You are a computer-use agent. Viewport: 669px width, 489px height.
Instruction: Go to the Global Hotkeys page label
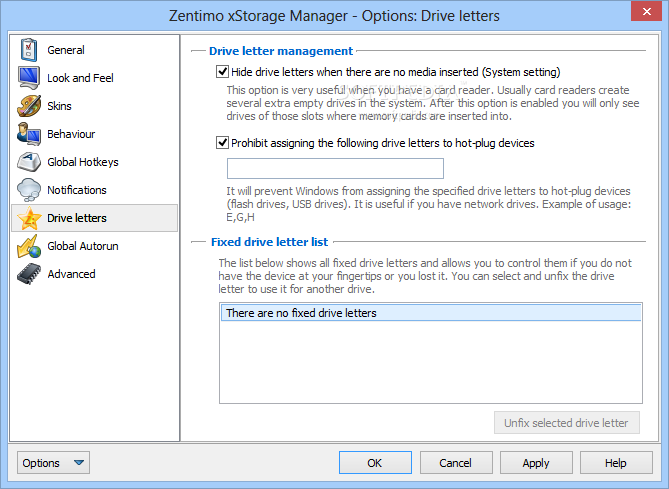coord(83,162)
